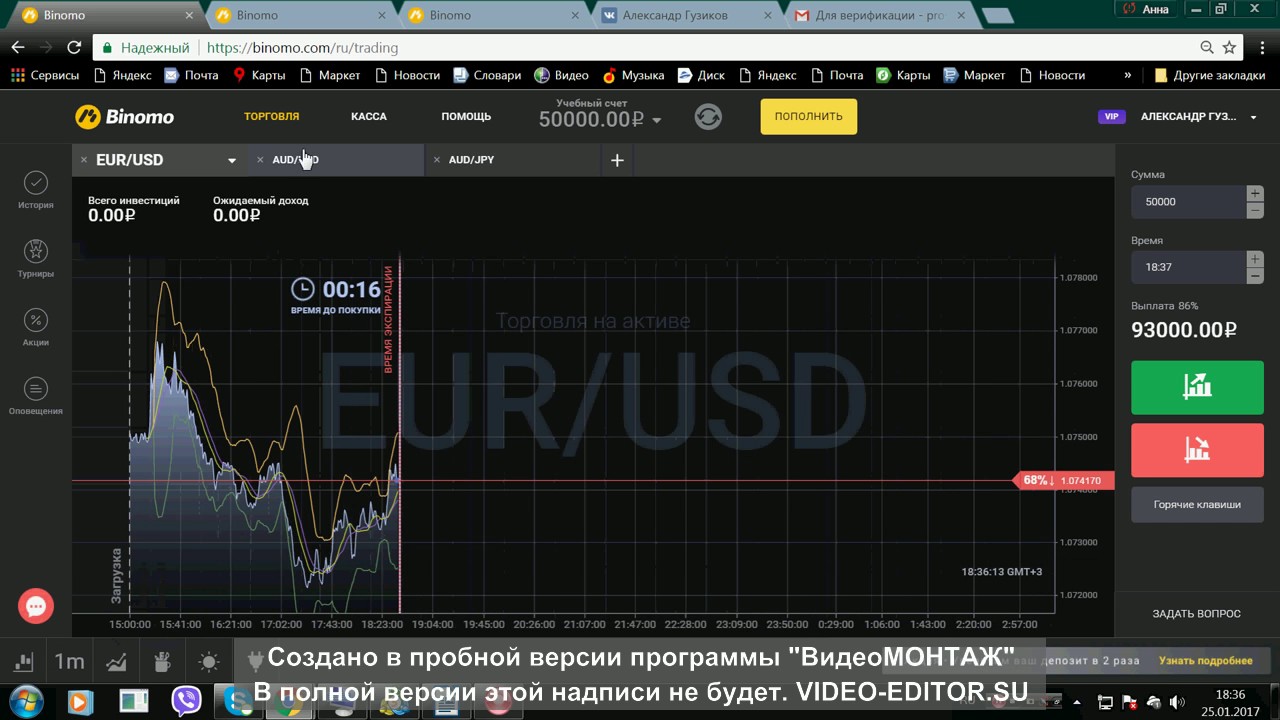This screenshot has height=720, width=1280.
Task: Open the browser zoom magnifier icon
Action: coord(1207,47)
